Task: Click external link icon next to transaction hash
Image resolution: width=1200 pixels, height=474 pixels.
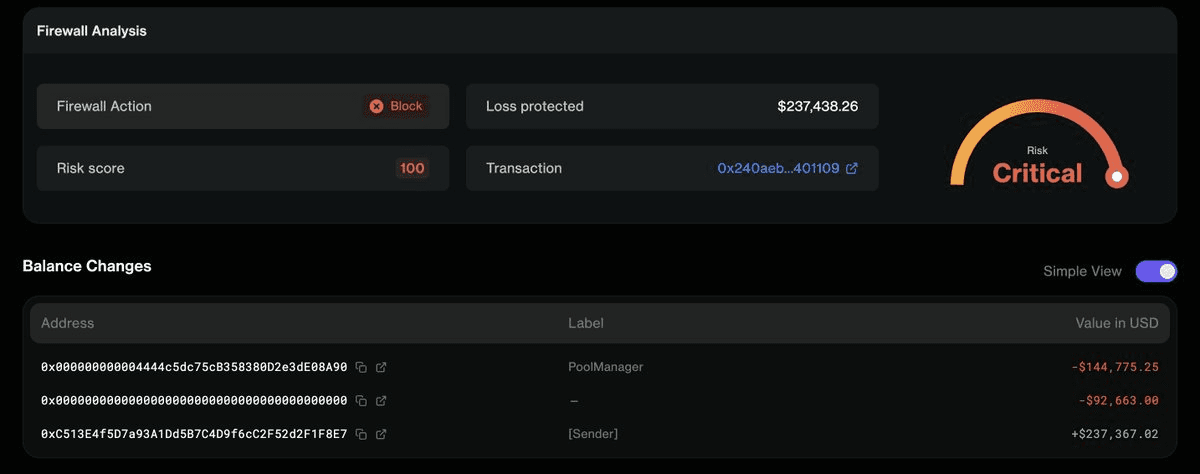Action: pos(852,169)
